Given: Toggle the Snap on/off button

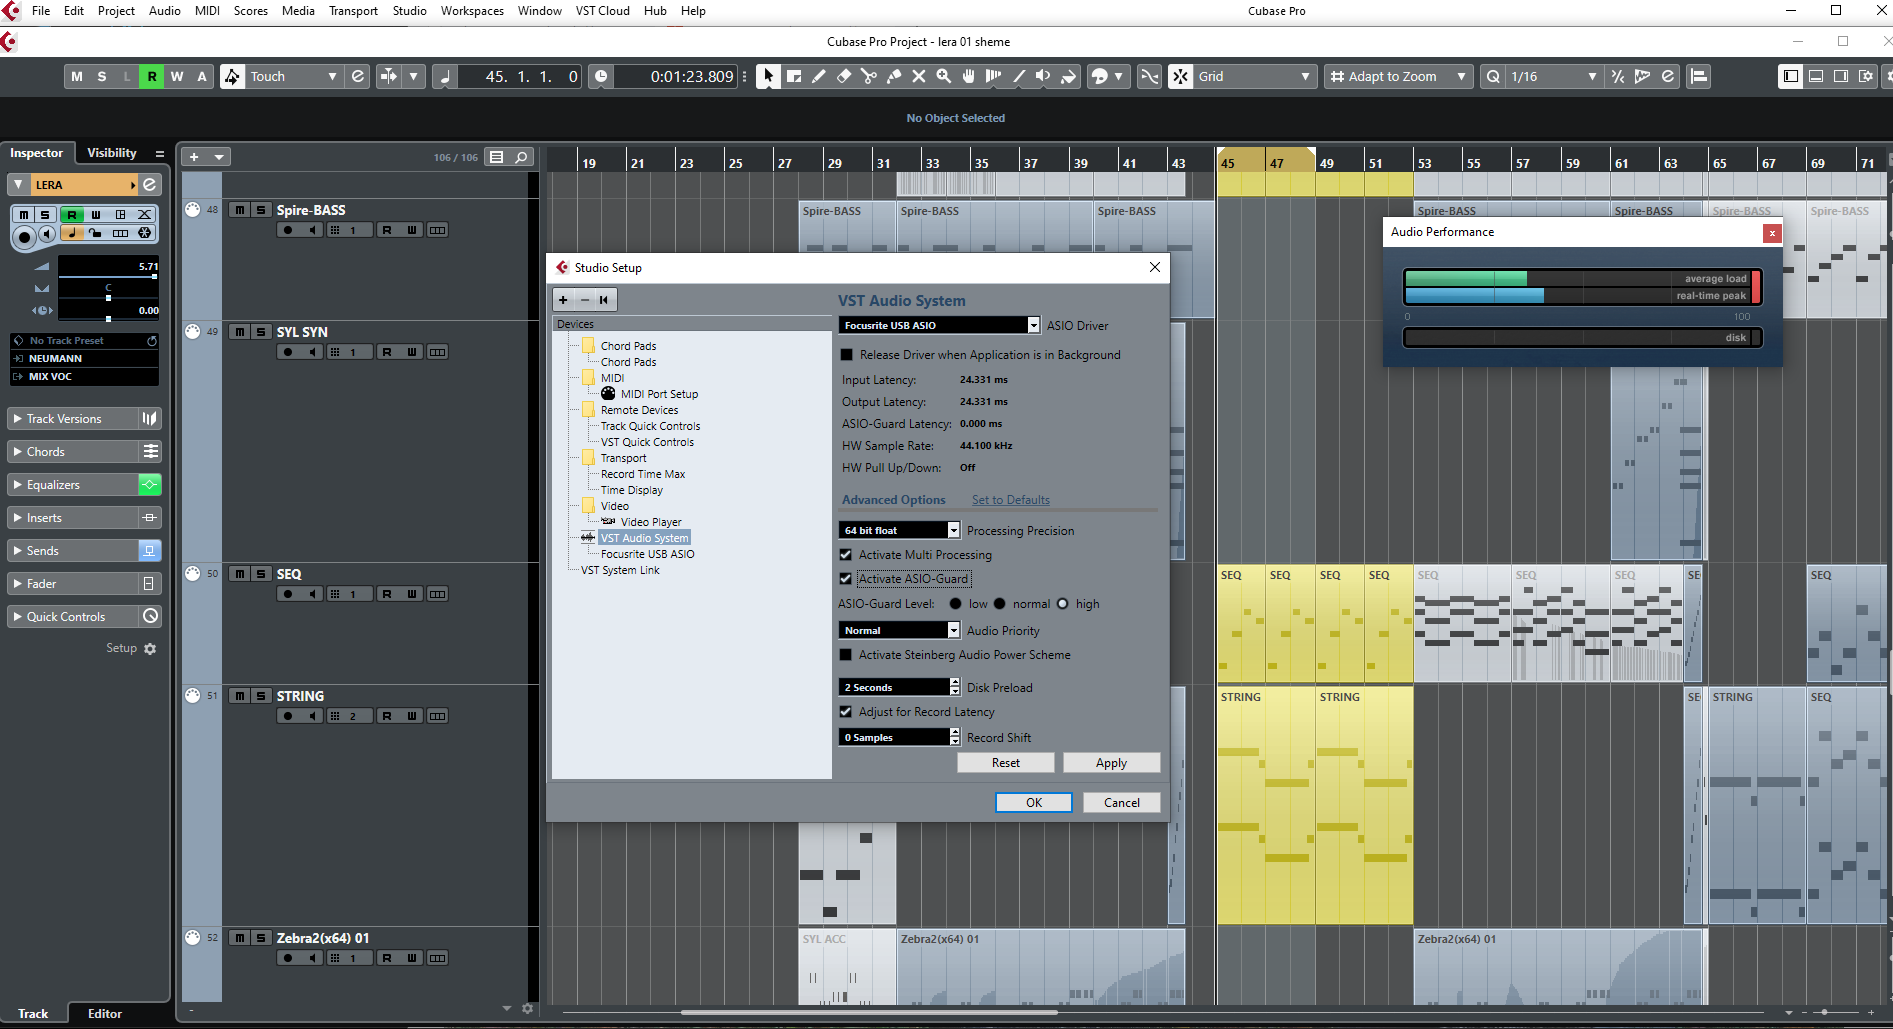Looking at the screenshot, I should [x=1181, y=76].
